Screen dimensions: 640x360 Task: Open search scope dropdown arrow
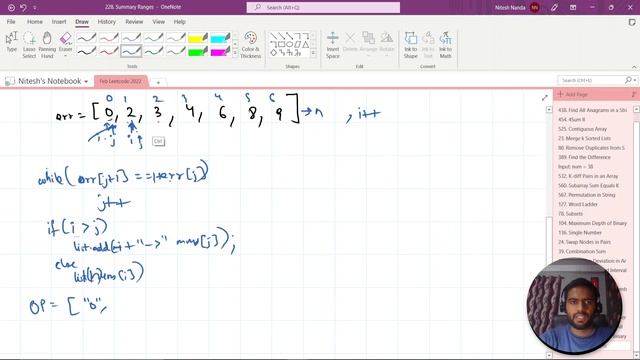click(635, 80)
